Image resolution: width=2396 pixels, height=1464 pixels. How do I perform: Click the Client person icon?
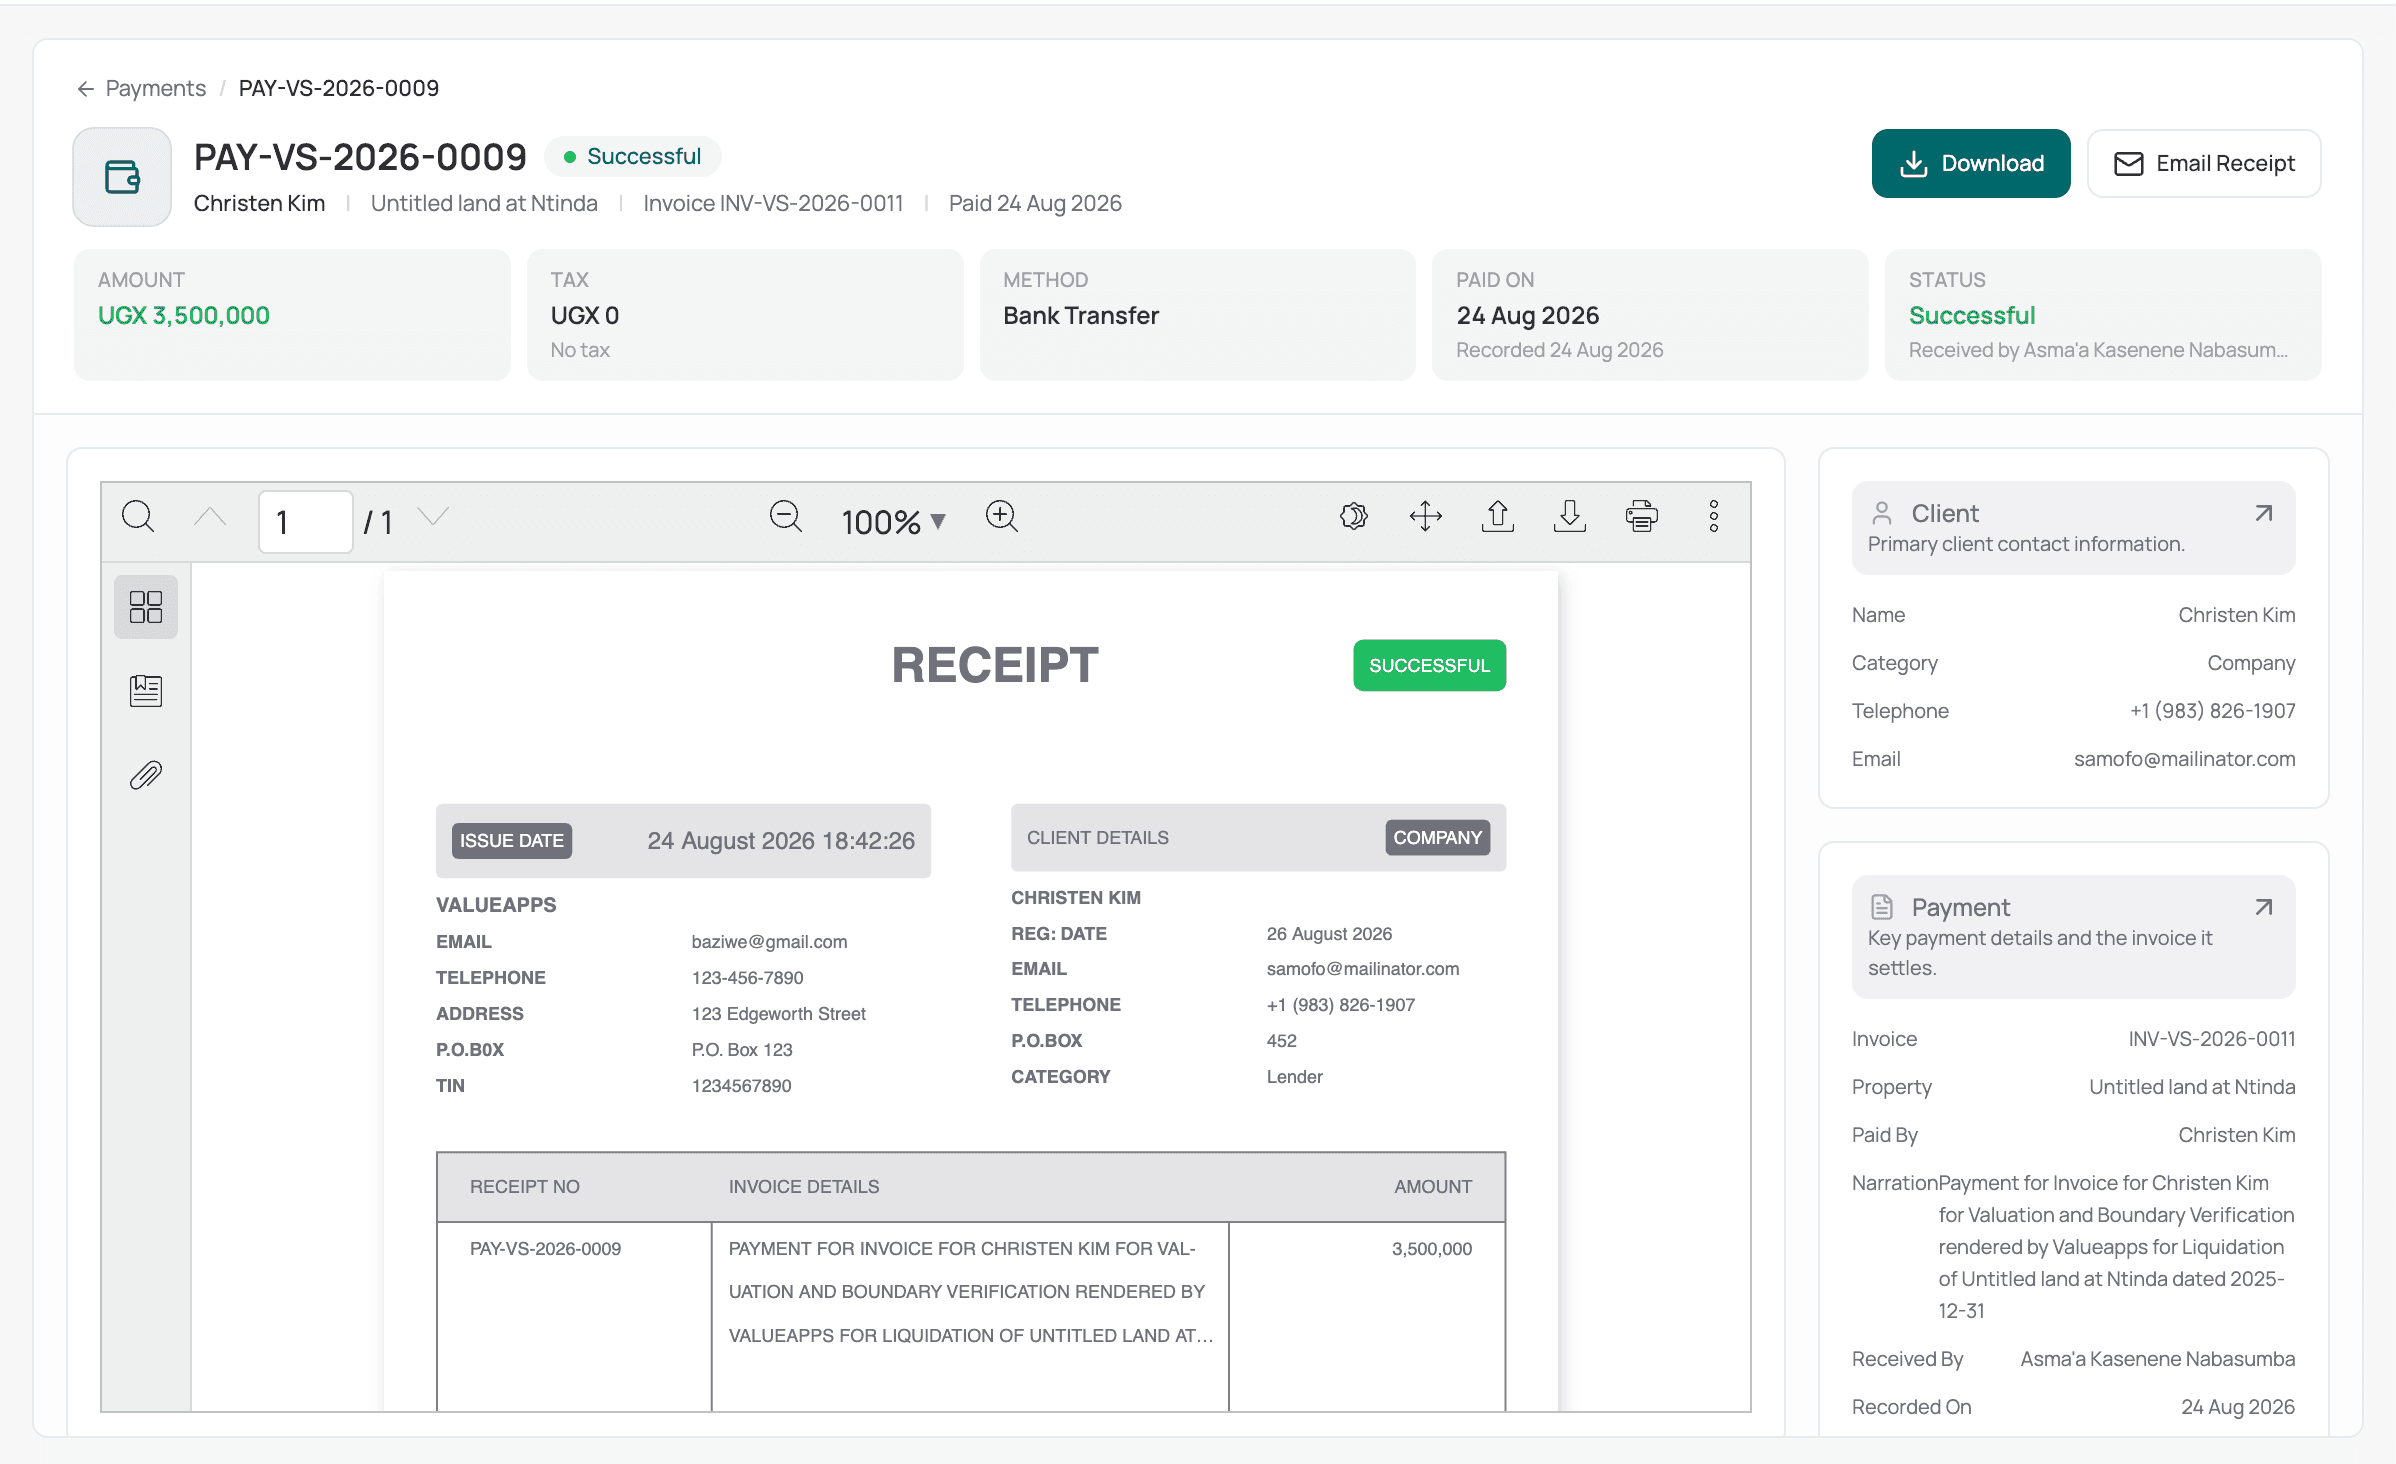(1882, 513)
